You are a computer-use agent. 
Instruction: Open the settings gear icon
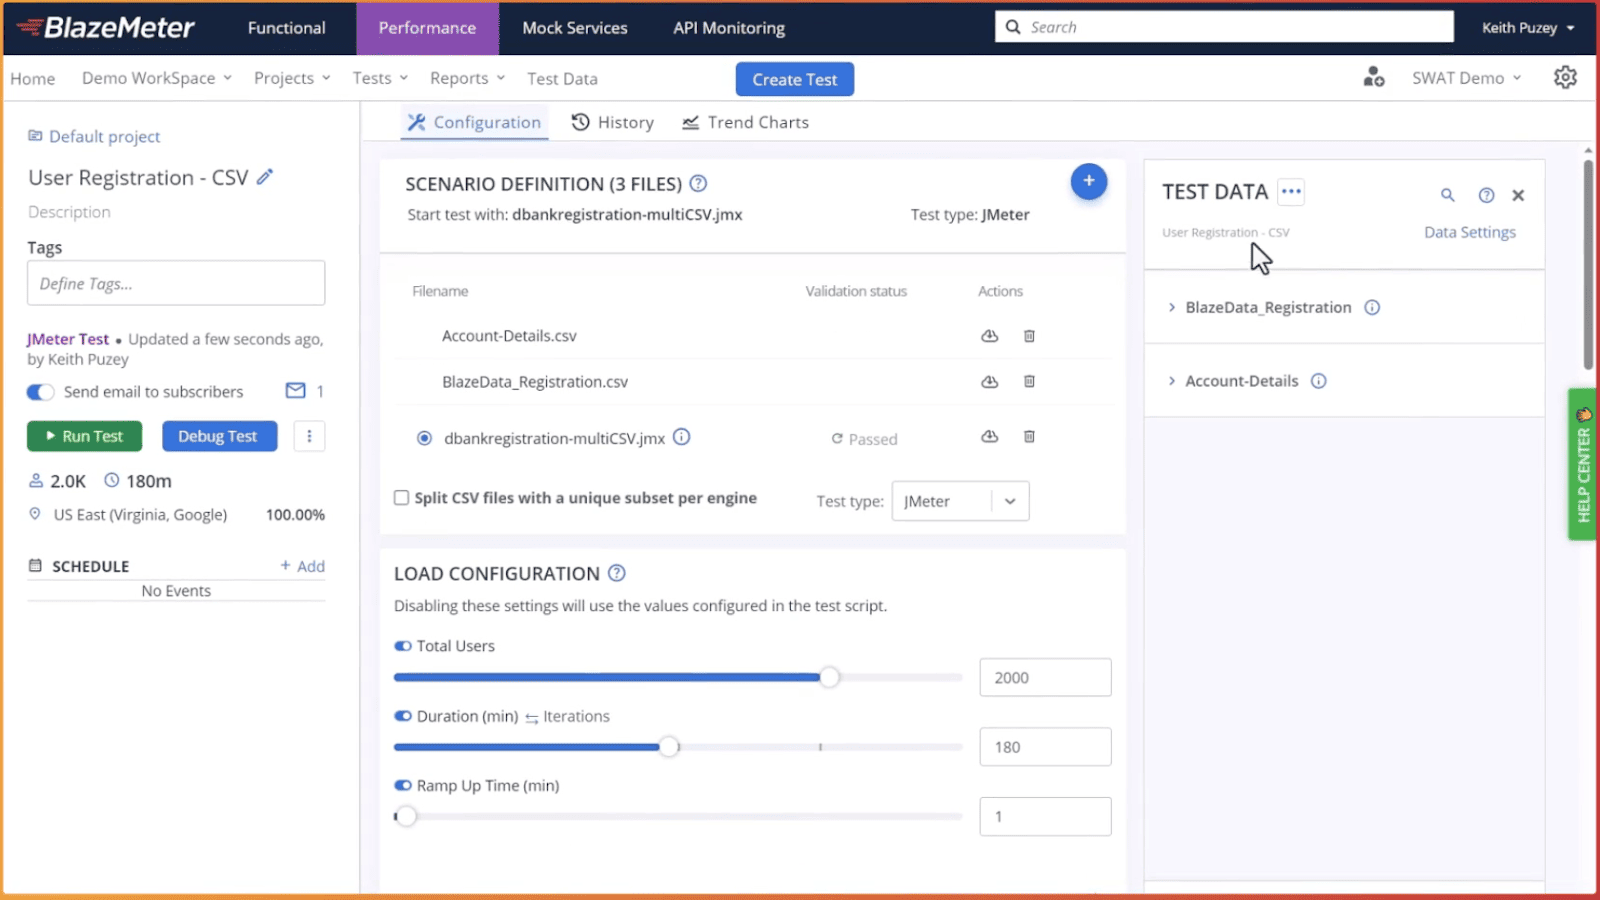1565,77
